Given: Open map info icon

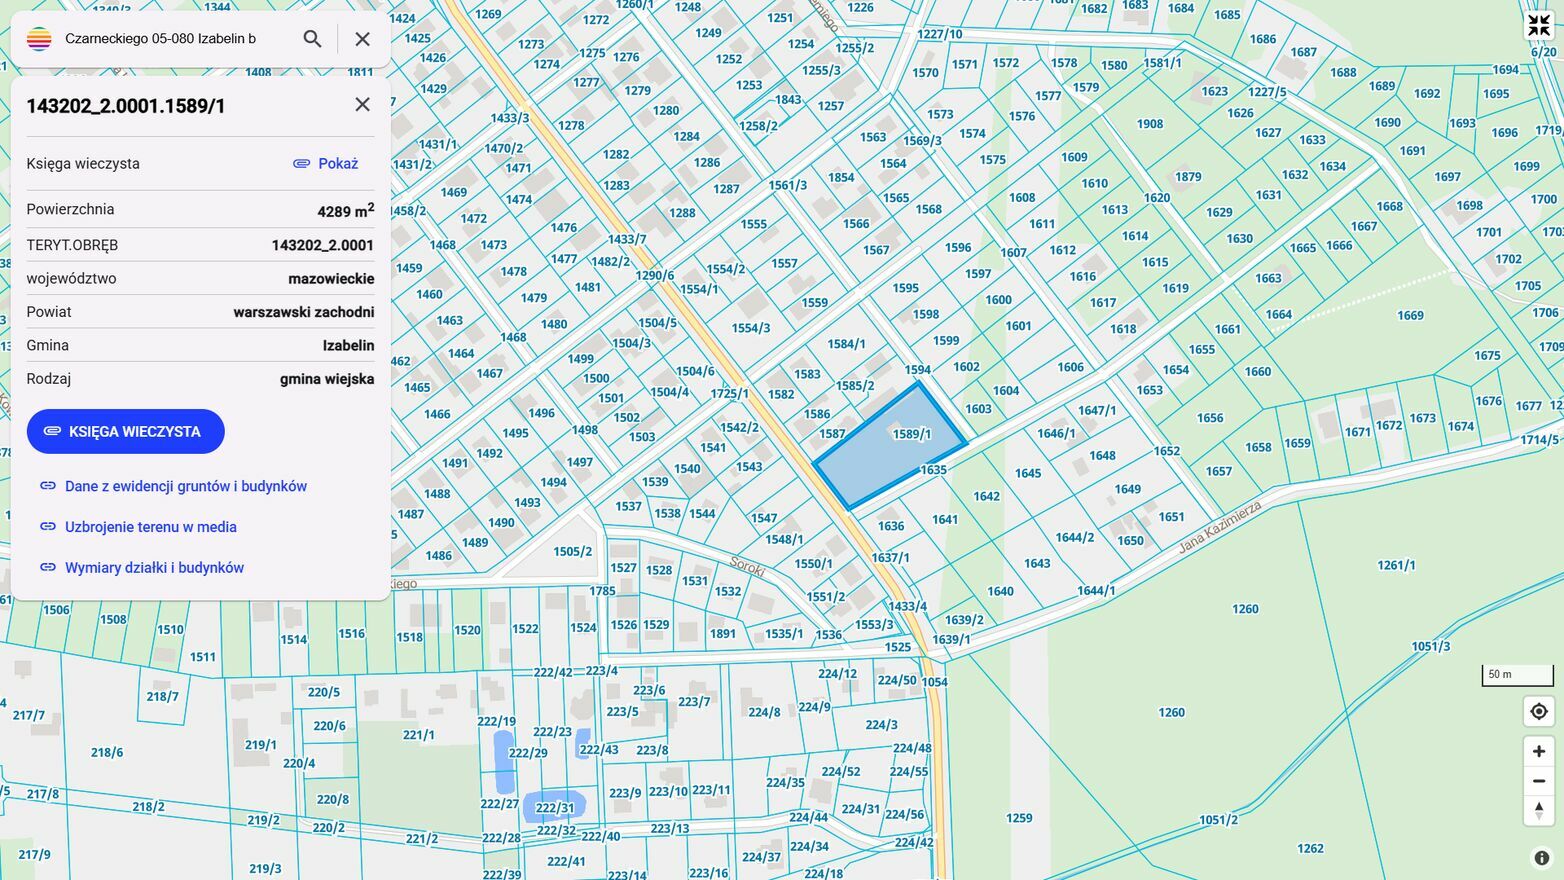Looking at the screenshot, I should (1541, 858).
